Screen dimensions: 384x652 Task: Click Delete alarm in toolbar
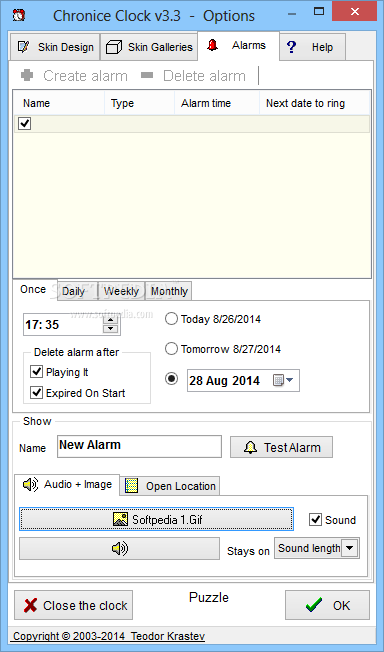(x=193, y=76)
